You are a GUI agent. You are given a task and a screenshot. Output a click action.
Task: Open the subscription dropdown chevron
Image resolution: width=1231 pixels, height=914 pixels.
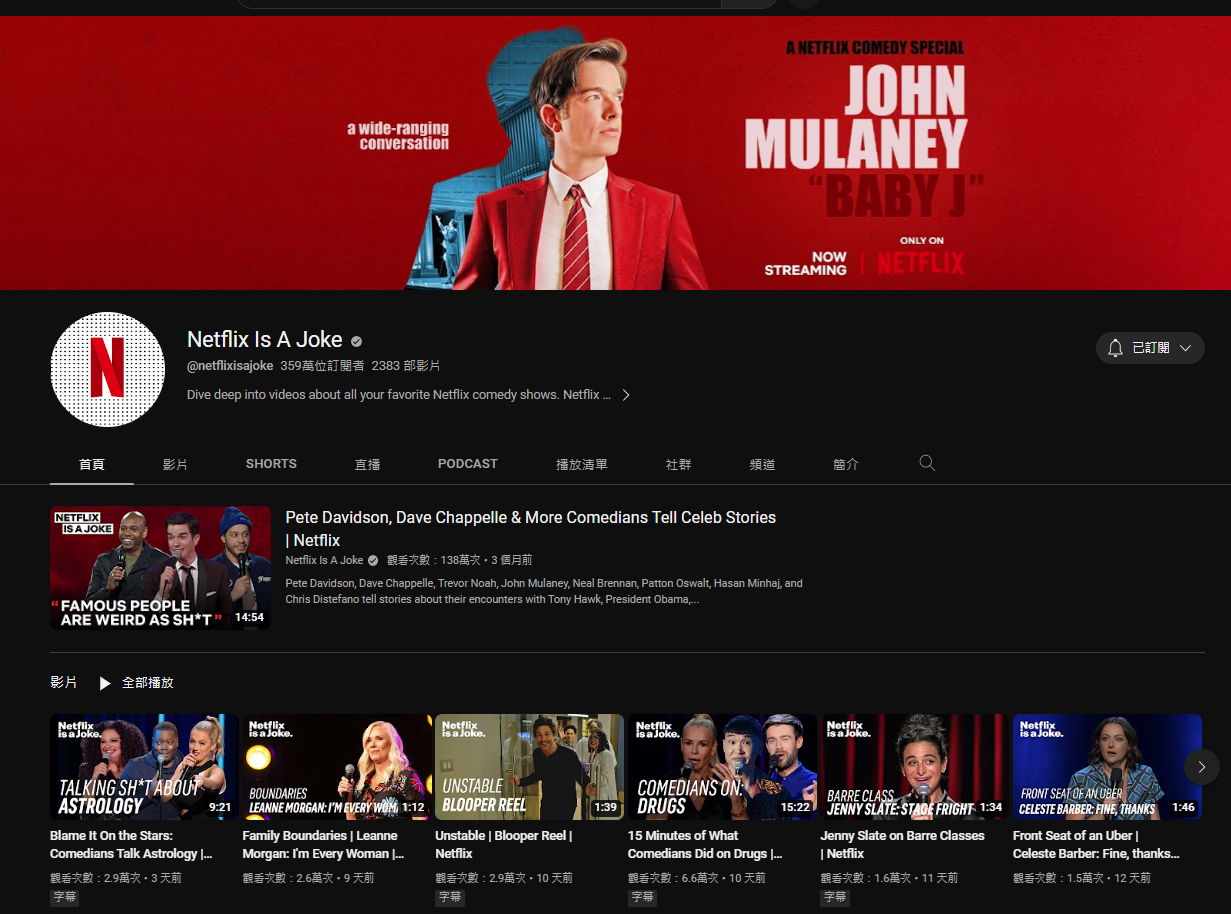coord(1185,348)
